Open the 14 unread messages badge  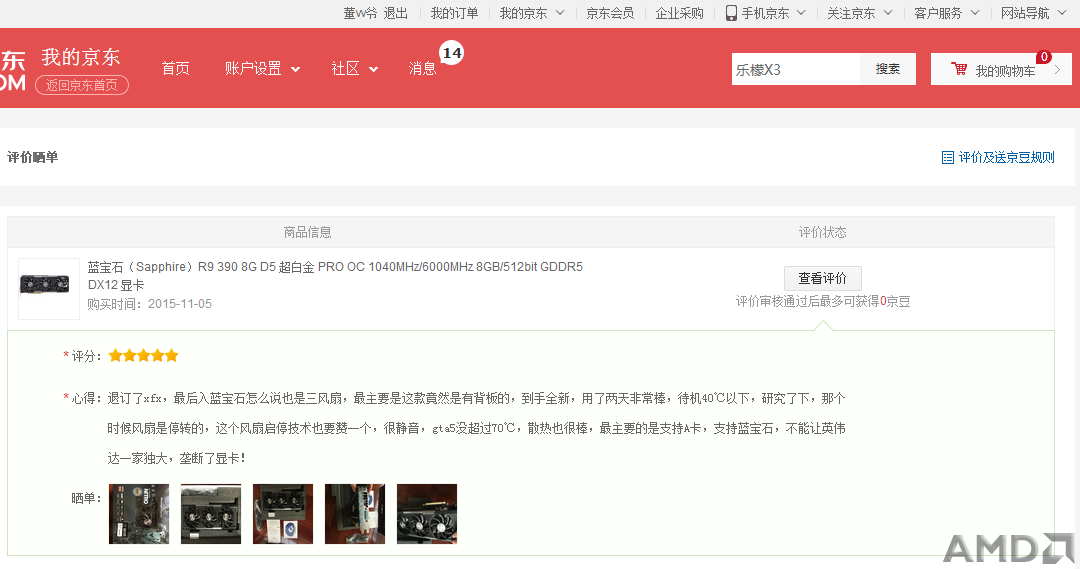(452, 52)
